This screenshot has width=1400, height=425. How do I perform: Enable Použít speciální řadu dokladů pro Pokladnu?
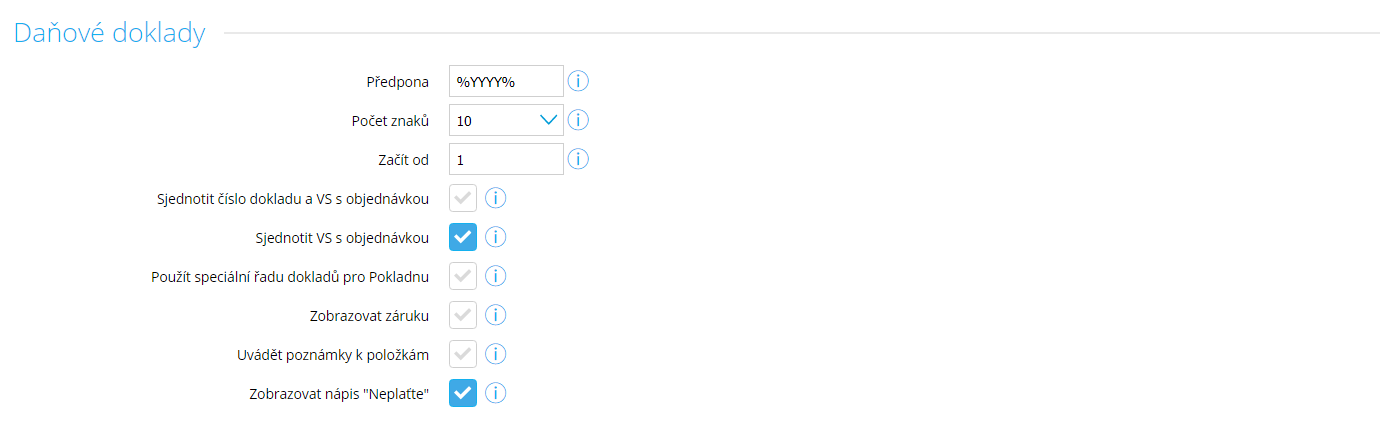463,276
